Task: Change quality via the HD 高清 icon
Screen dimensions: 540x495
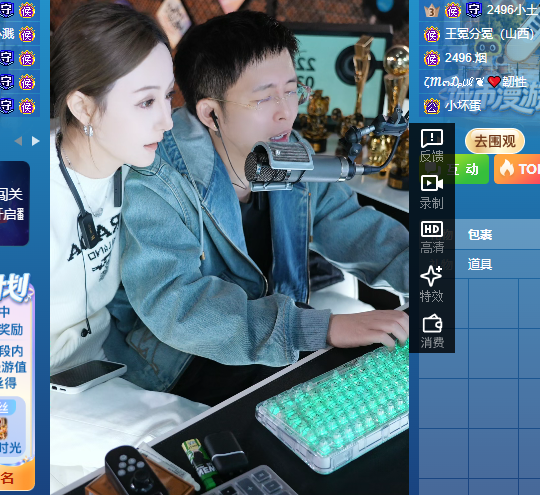Action: [432, 237]
